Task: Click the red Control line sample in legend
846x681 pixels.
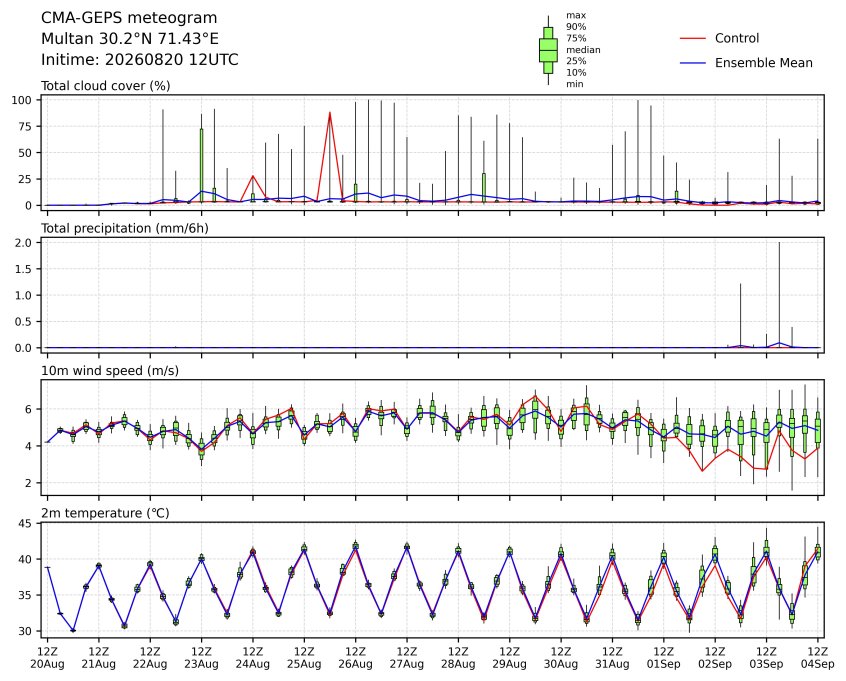Action: [x=693, y=38]
